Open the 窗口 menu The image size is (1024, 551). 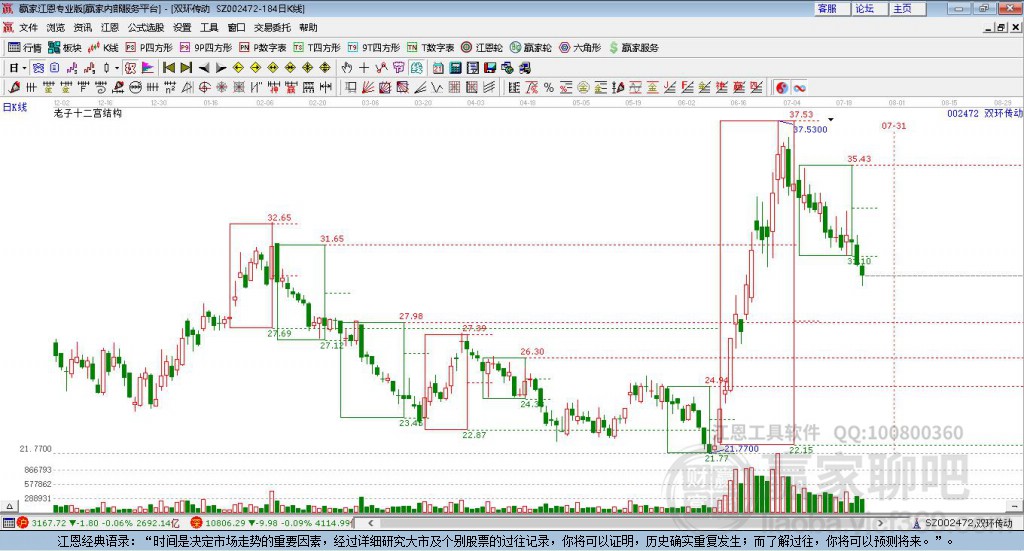coord(236,27)
